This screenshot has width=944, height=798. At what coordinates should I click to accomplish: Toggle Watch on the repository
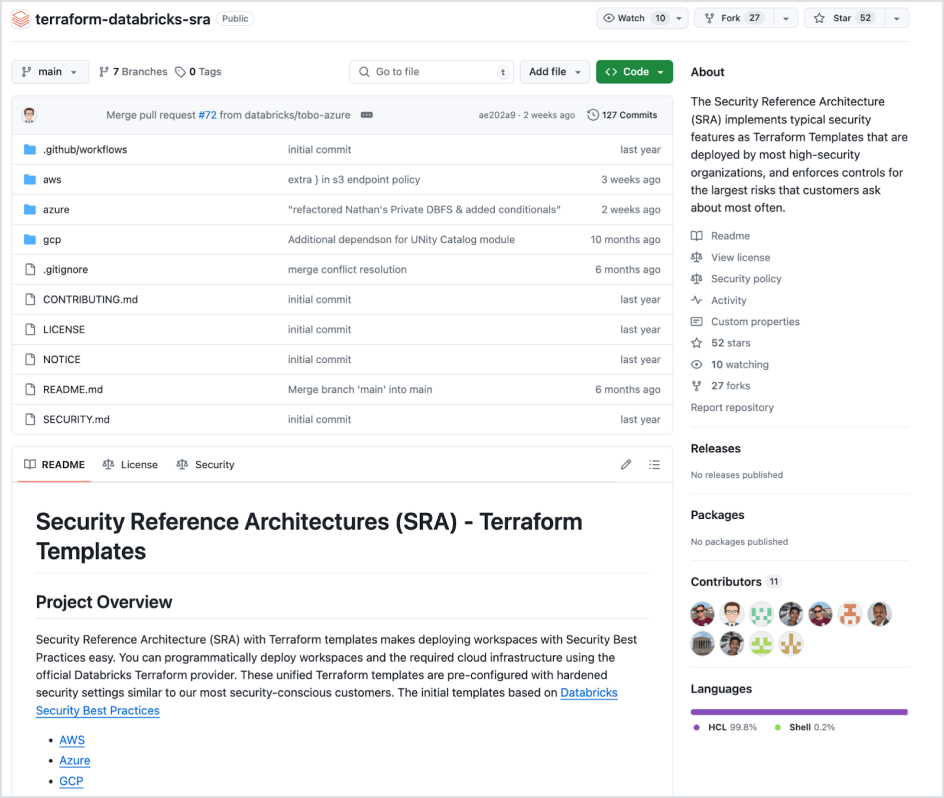pos(635,18)
